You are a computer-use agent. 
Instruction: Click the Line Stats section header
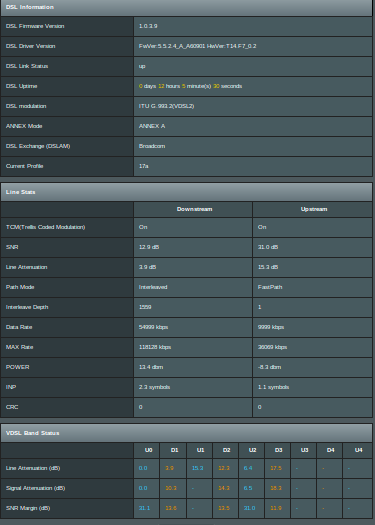186,192
